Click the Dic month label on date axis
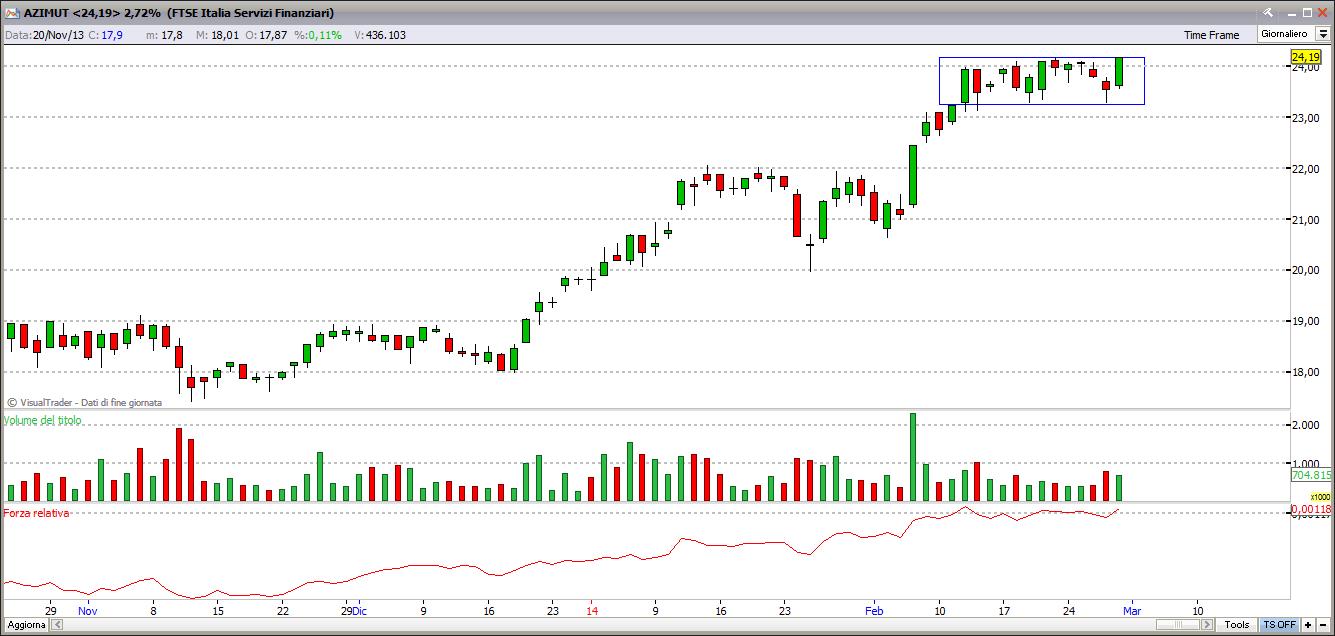The image size is (1335, 636). coord(360,610)
